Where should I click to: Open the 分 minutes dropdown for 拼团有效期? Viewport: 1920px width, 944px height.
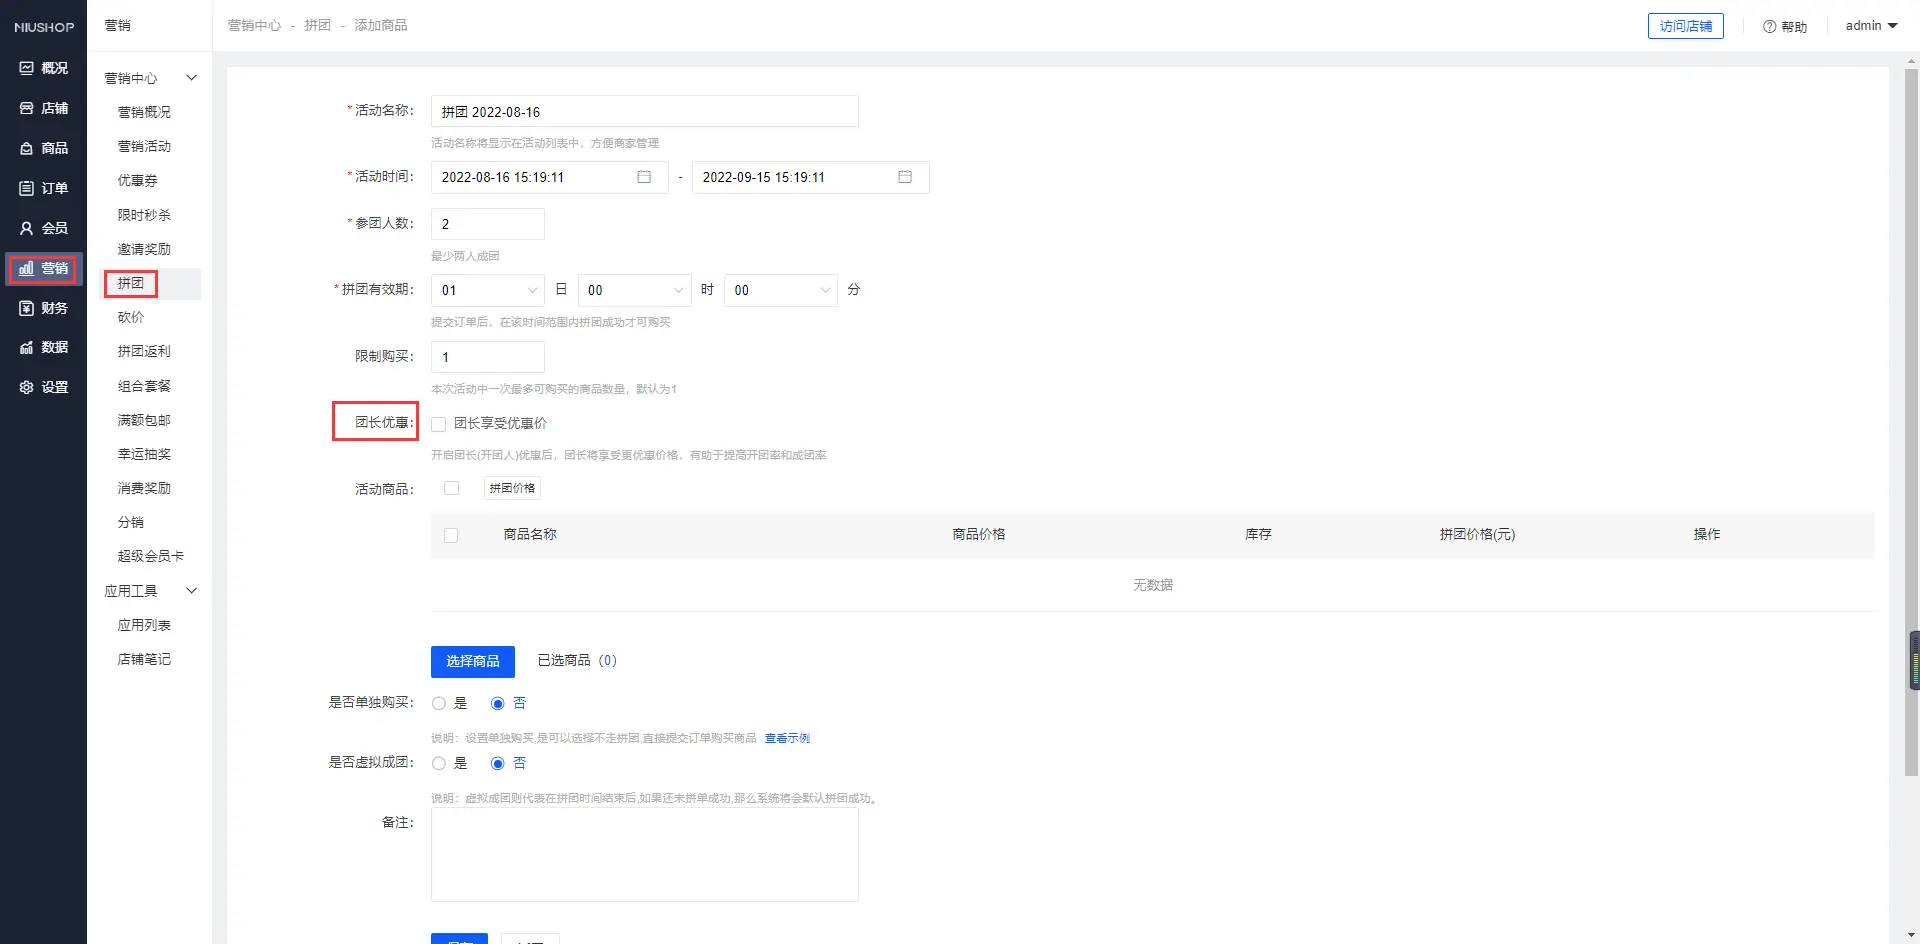pyautogui.click(x=780, y=290)
